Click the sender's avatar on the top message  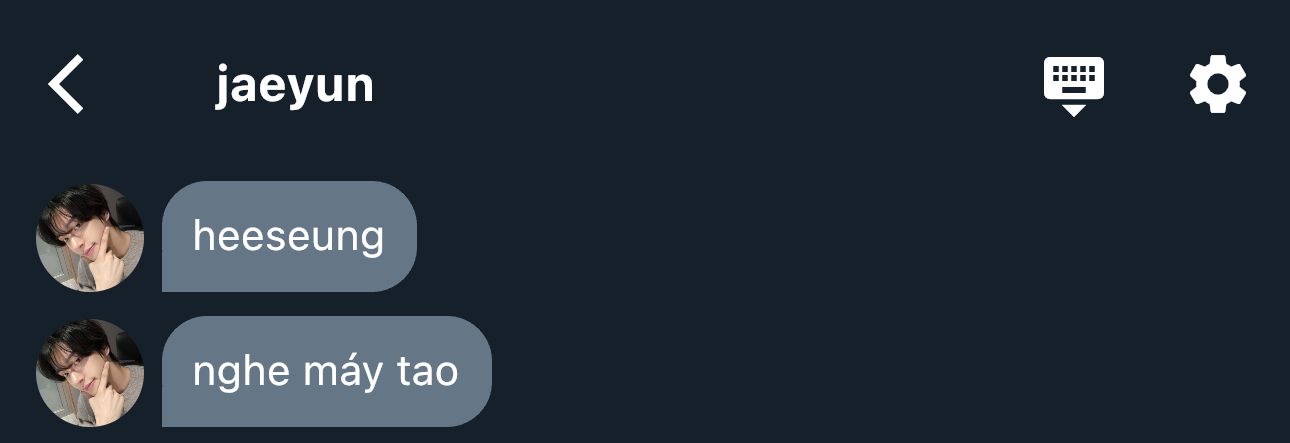point(90,237)
